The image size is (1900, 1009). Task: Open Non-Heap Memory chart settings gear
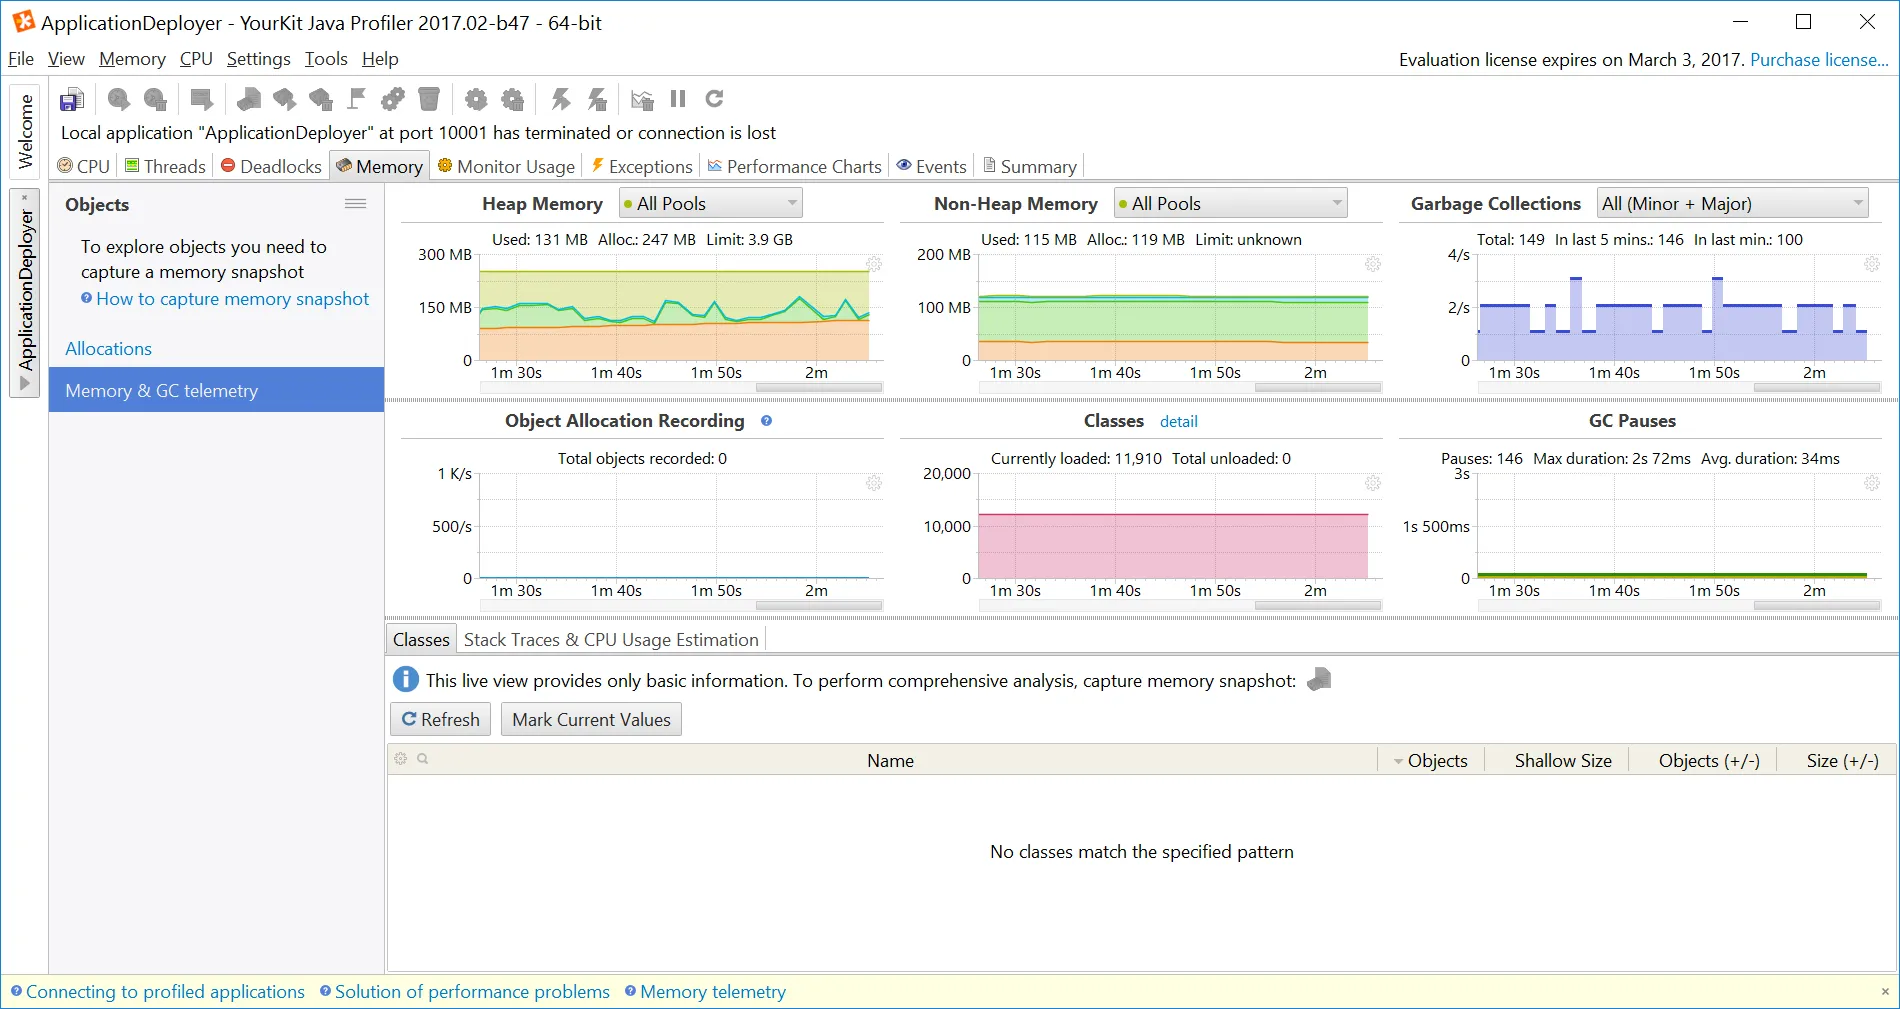1373,264
